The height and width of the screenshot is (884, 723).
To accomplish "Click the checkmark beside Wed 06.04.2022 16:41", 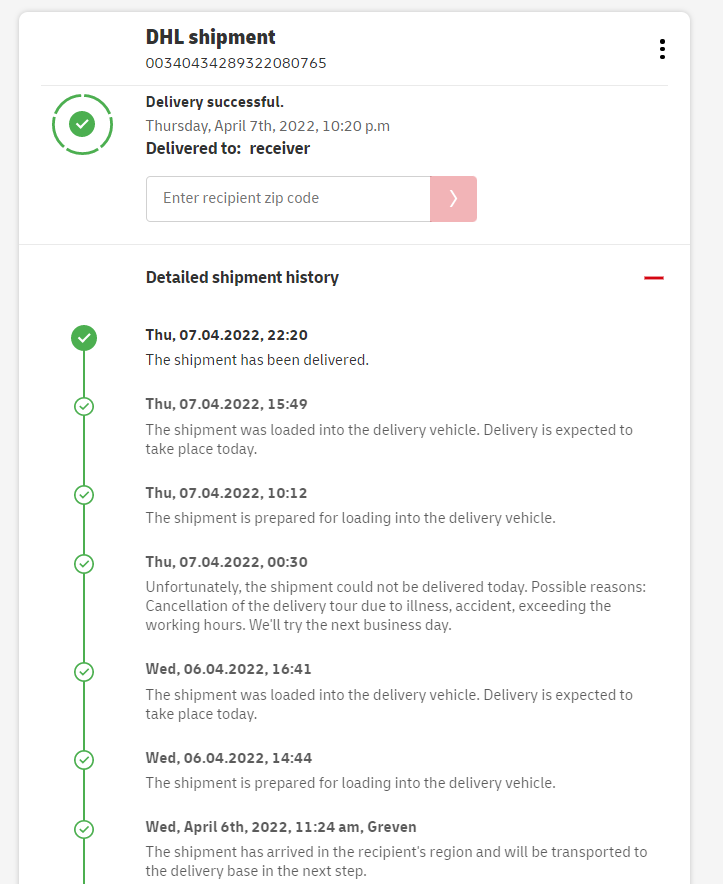I will click(x=84, y=671).
